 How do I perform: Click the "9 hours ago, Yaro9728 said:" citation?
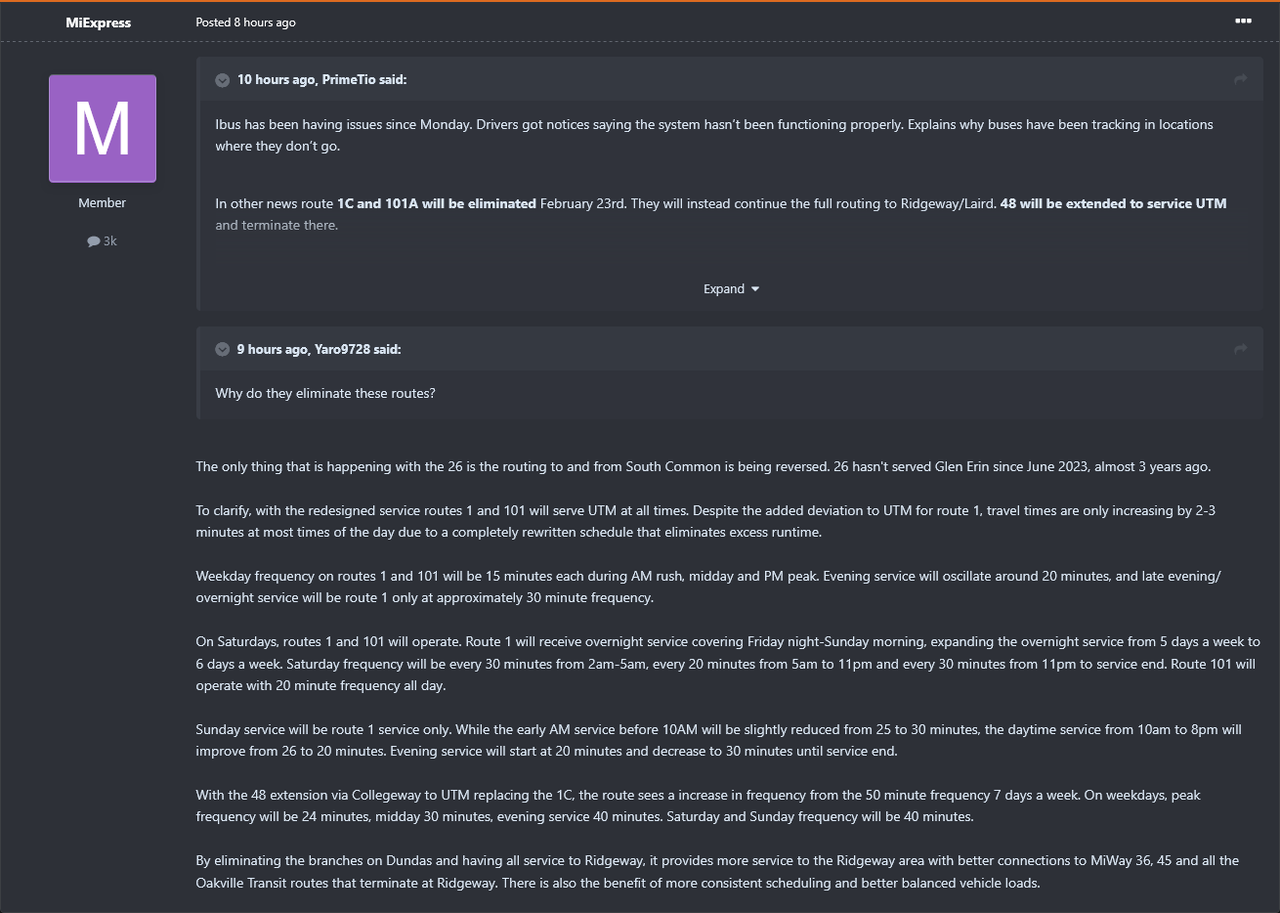click(x=318, y=349)
